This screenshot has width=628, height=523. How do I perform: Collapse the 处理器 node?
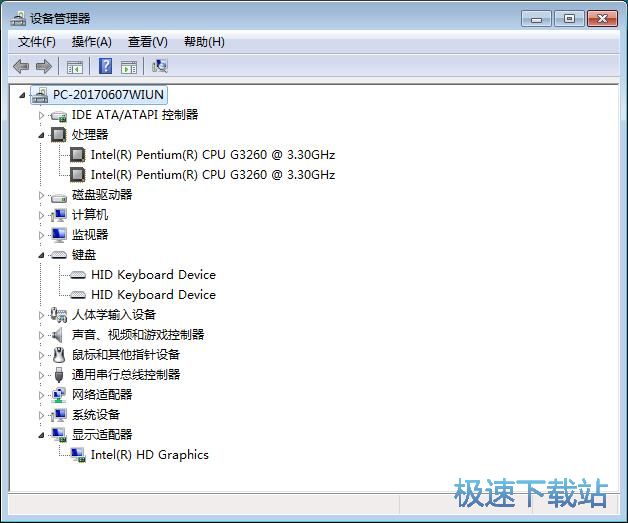click(x=41, y=135)
